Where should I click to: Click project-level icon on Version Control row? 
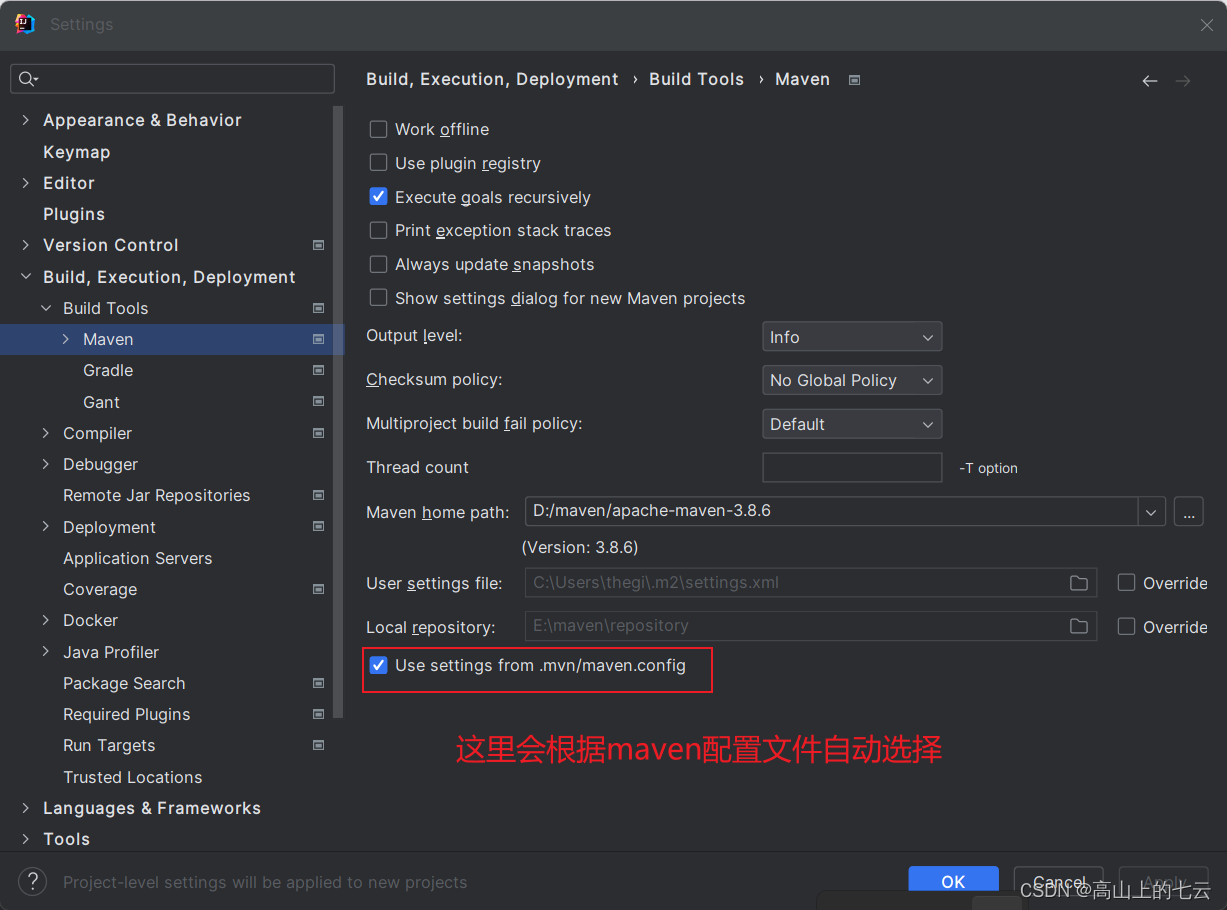[318, 245]
